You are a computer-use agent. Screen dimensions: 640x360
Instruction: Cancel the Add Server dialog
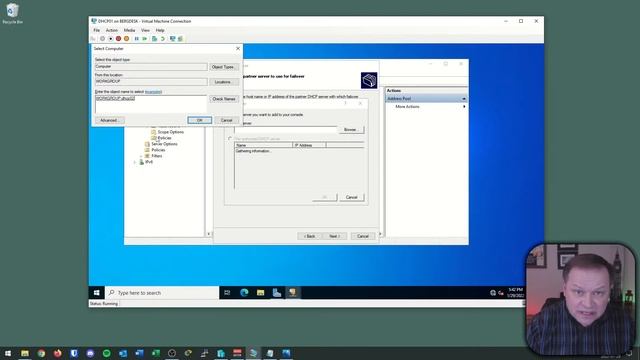coord(351,197)
